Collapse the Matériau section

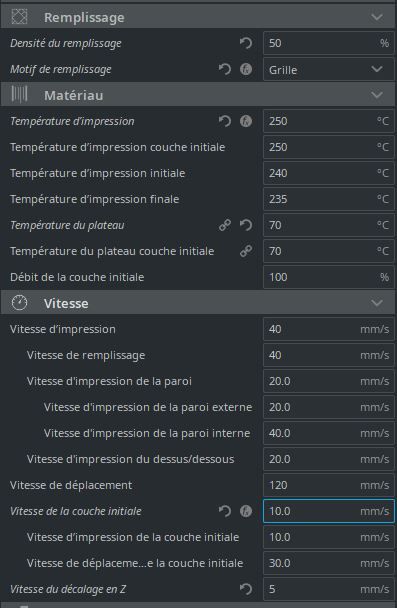pyautogui.click(x=376, y=95)
